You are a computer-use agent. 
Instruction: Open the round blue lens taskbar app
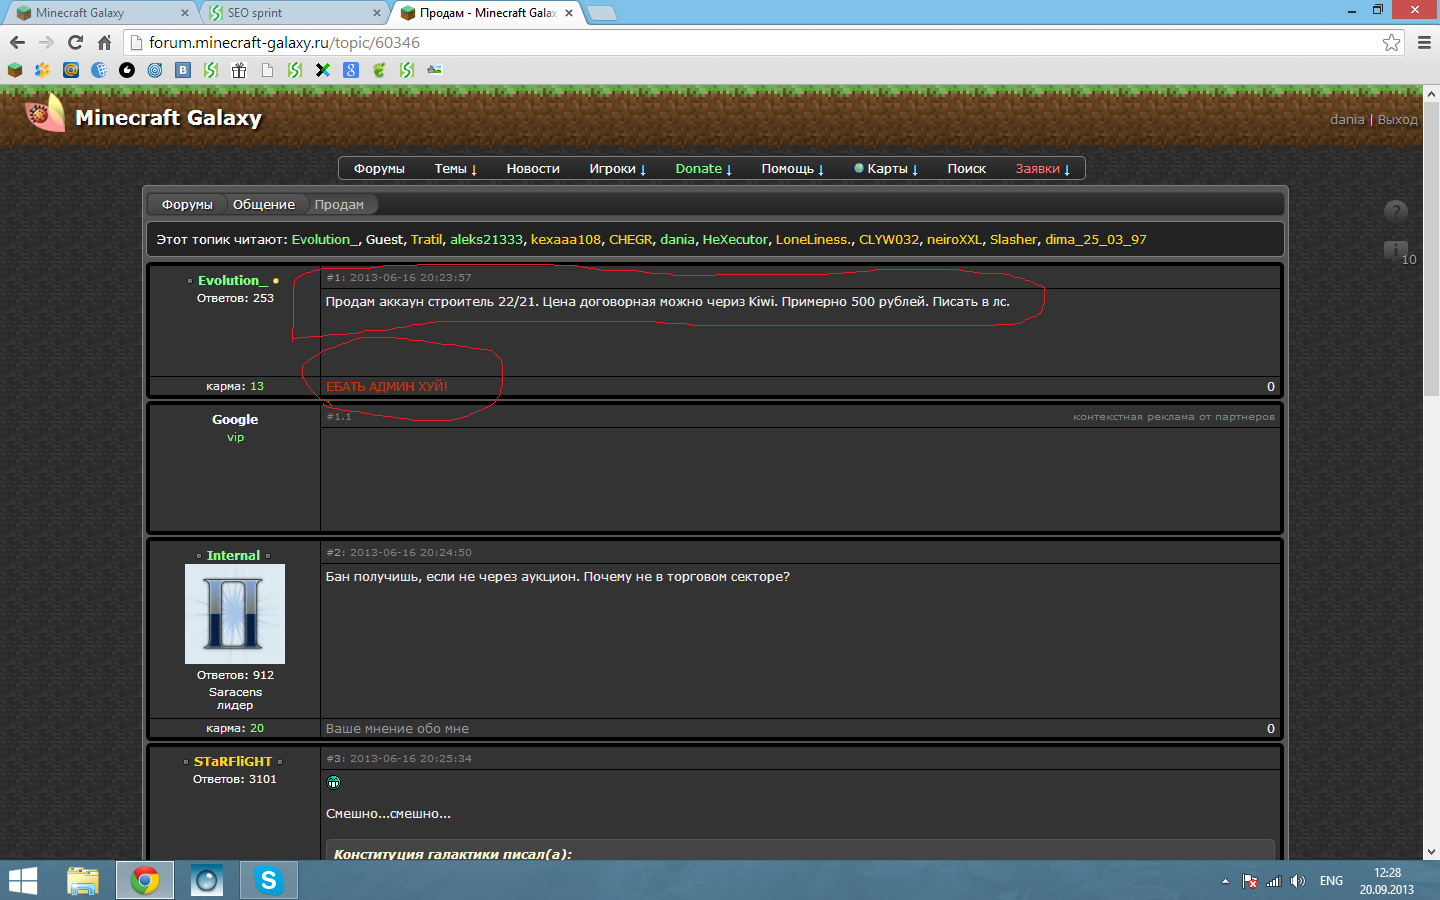[x=207, y=881]
